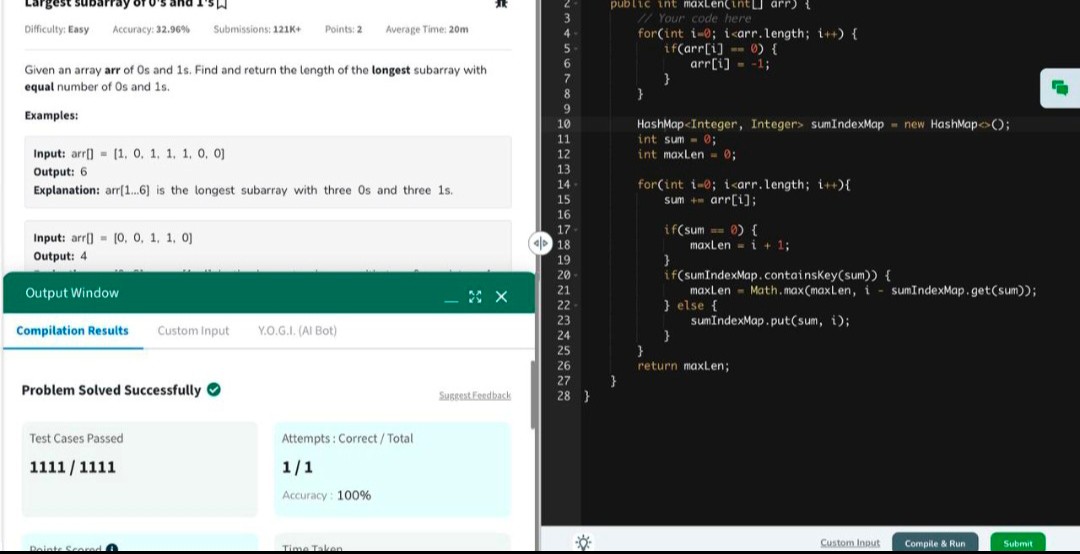Click the Math.max line 21 in editor
Viewport: 1080px width, 554px height.
pos(863,290)
